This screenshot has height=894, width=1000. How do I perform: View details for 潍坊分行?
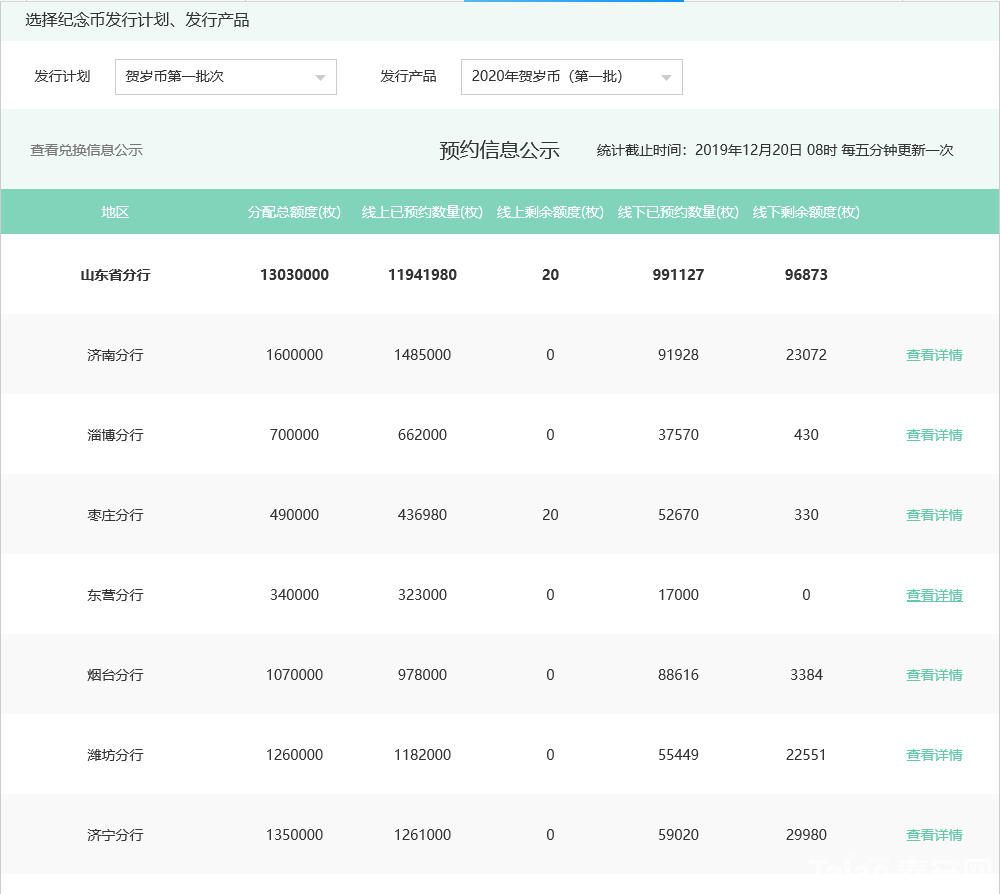[x=934, y=756]
